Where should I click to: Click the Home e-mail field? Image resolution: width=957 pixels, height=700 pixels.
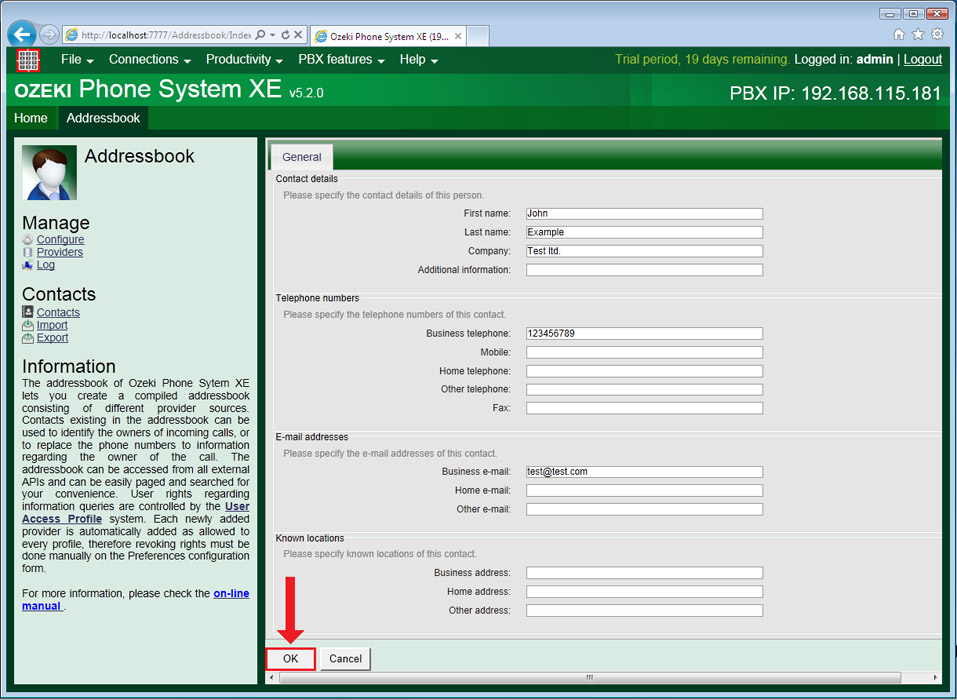click(645, 491)
